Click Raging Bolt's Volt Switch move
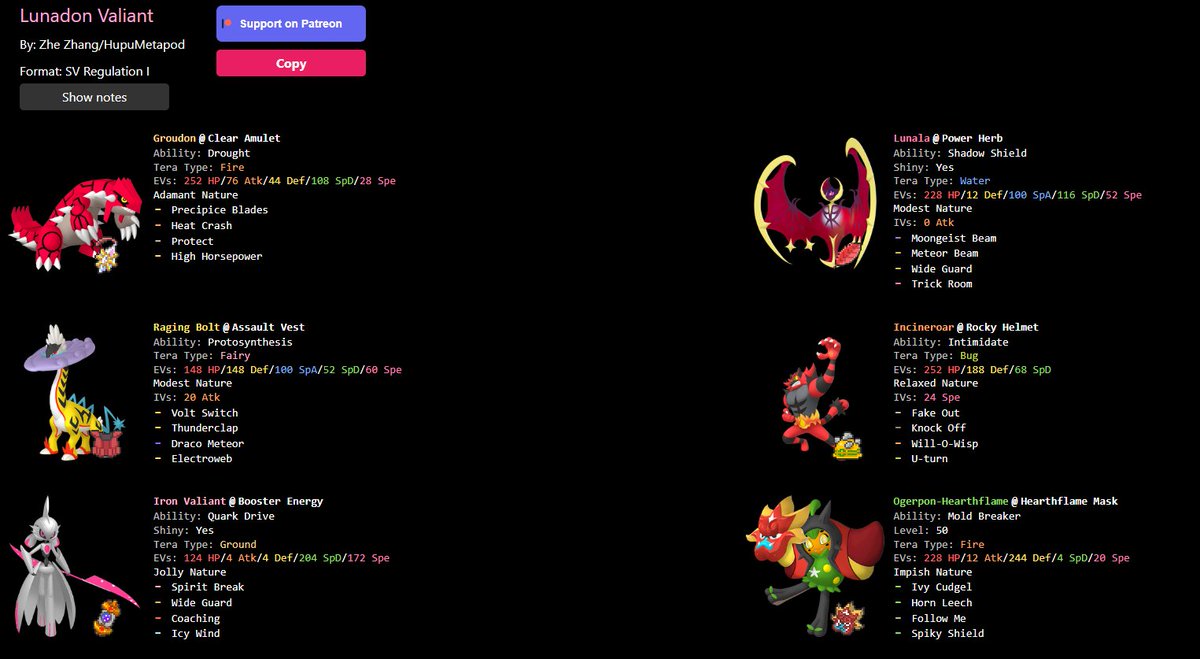The height and width of the screenshot is (659, 1200). (x=204, y=413)
